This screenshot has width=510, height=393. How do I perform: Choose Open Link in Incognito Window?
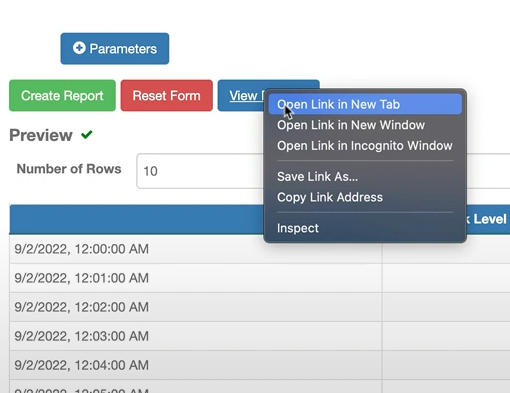click(365, 146)
